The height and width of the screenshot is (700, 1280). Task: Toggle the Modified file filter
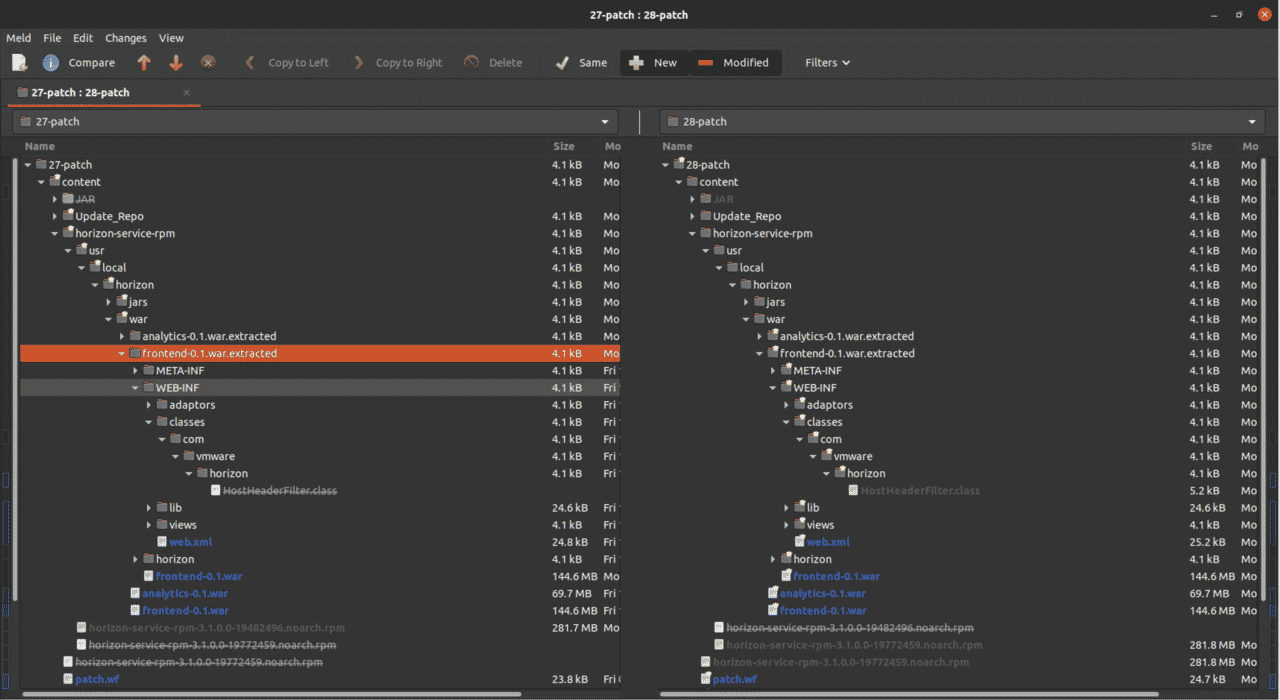coord(736,62)
